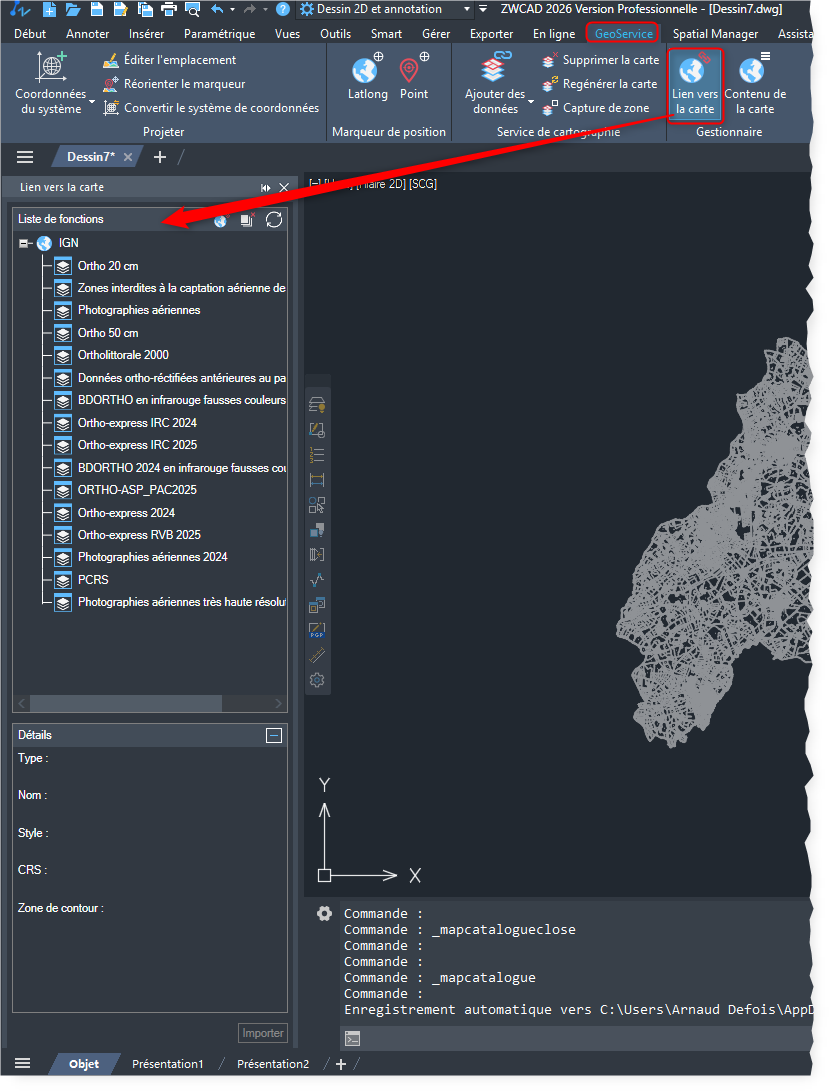Collapse the IGN tree node
The image size is (829, 1091).
pyautogui.click(x=25, y=243)
